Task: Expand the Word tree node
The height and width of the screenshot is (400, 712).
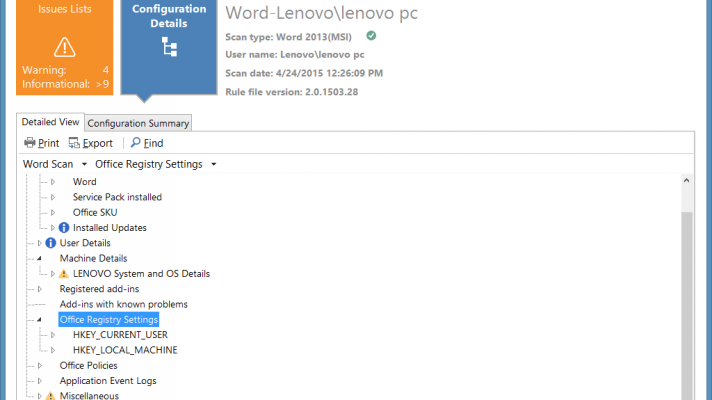Action: 53,182
